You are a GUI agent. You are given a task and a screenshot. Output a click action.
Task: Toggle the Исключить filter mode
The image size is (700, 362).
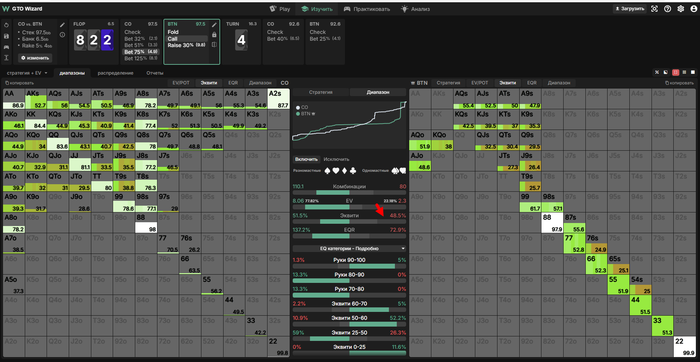coord(336,159)
